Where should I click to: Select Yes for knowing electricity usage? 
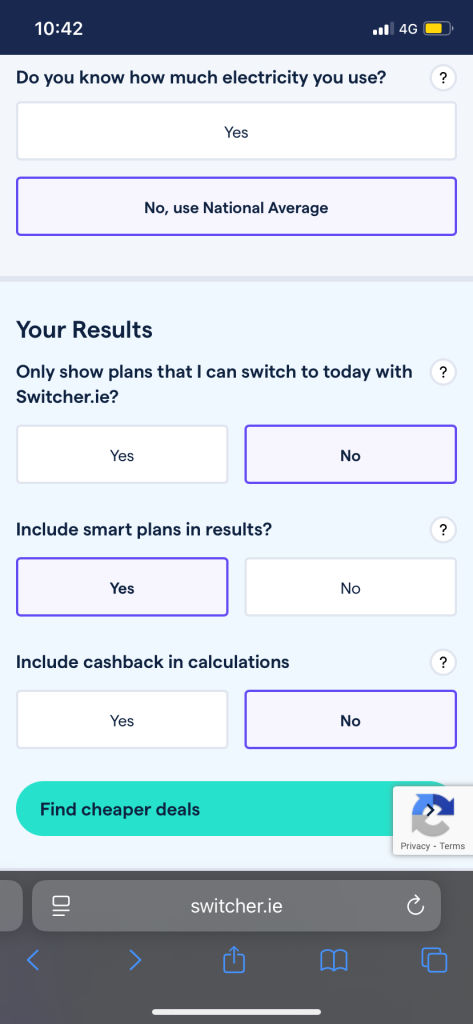pyautogui.click(x=236, y=131)
